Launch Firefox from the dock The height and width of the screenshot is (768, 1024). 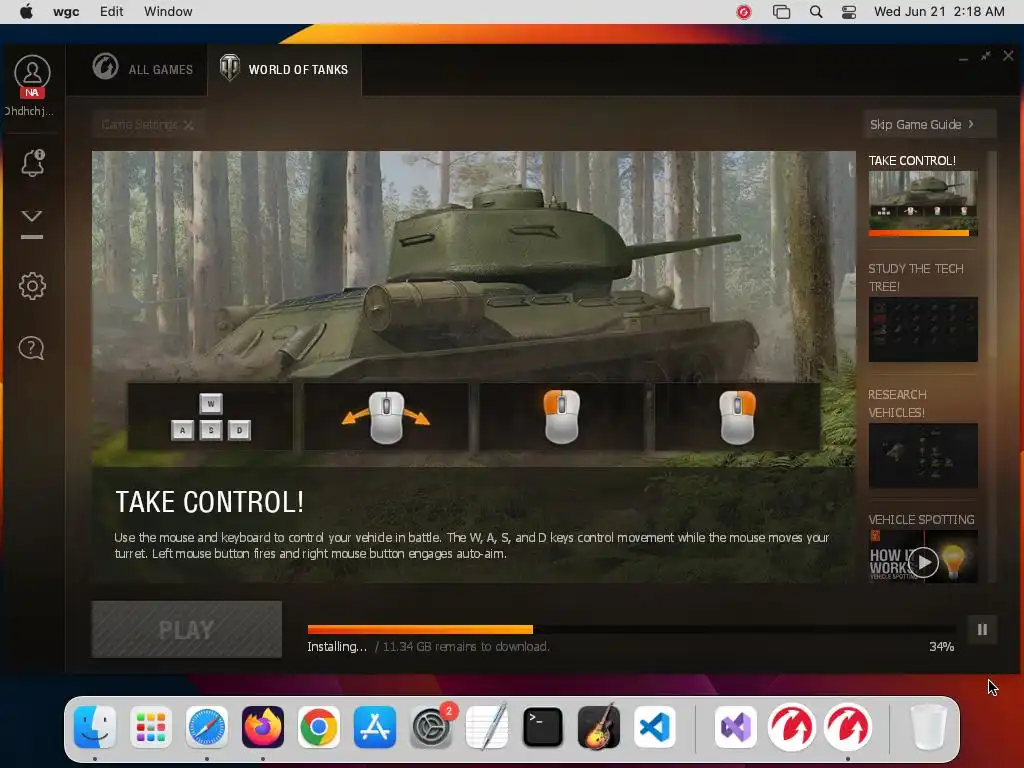point(263,727)
